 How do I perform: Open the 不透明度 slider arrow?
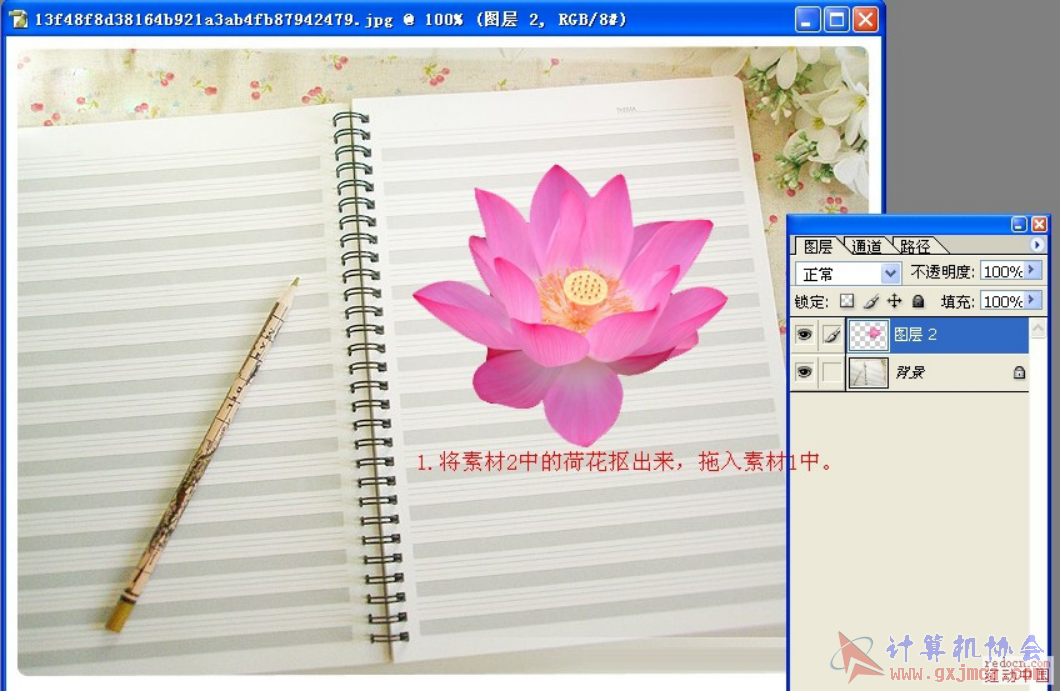pos(1032,271)
